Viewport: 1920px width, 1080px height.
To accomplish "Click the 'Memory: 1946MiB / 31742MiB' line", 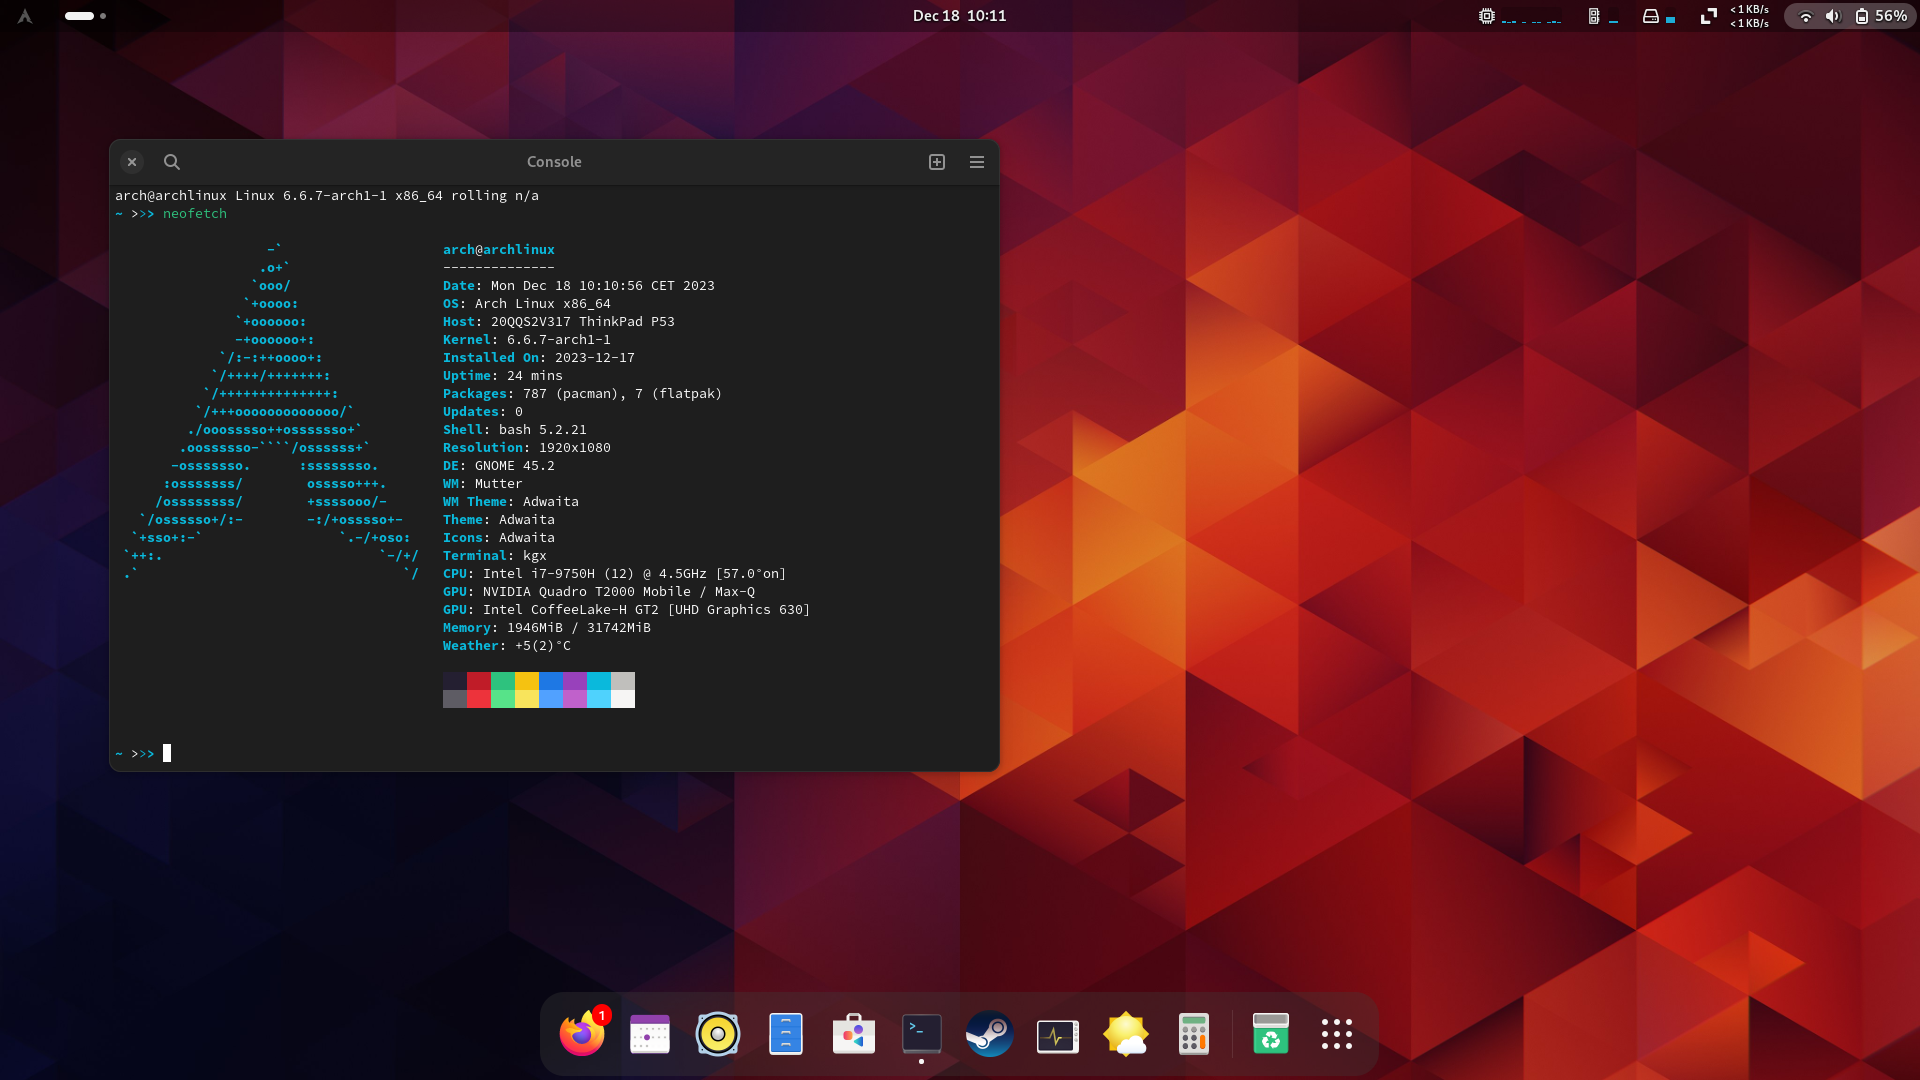I will tap(547, 628).
